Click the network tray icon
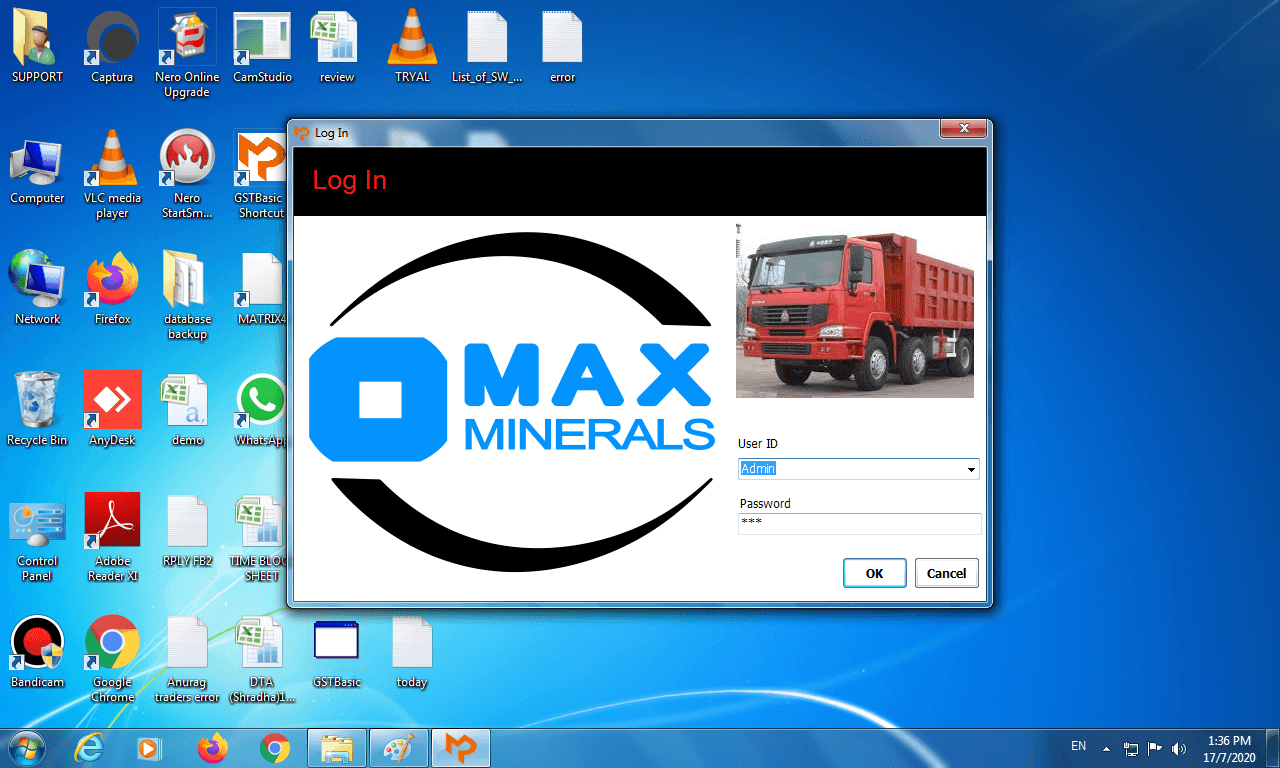The height and width of the screenshot is (768, 1280). (x=1132, y=748)
